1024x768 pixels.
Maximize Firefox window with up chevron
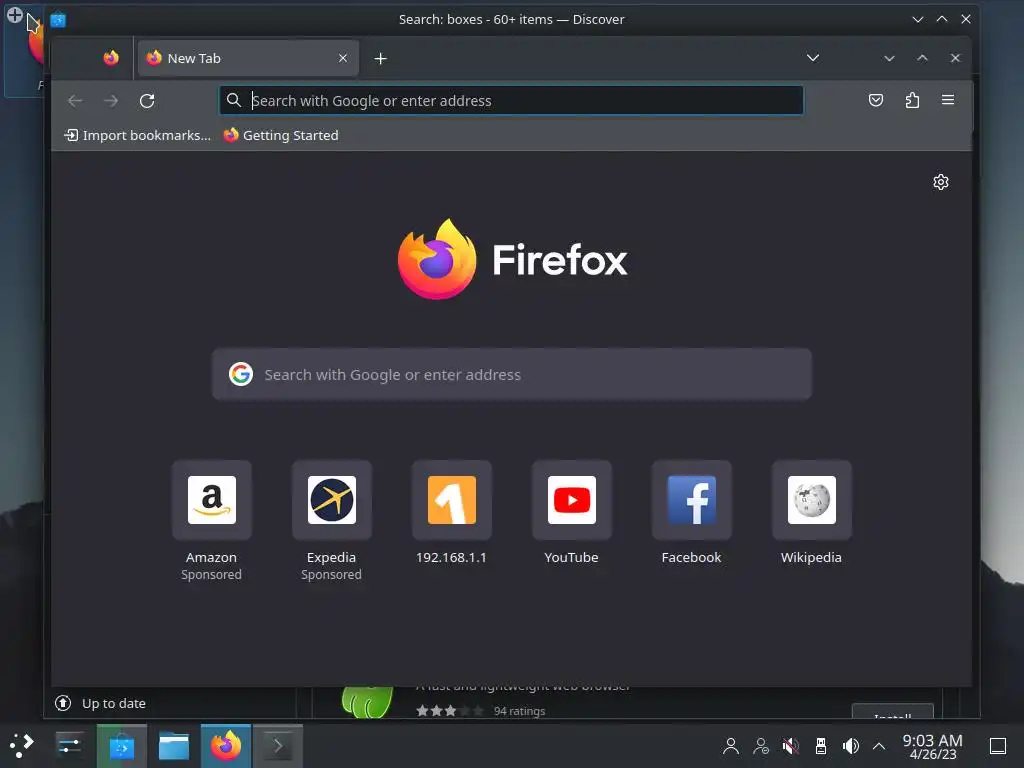click(x=922, y=58)
